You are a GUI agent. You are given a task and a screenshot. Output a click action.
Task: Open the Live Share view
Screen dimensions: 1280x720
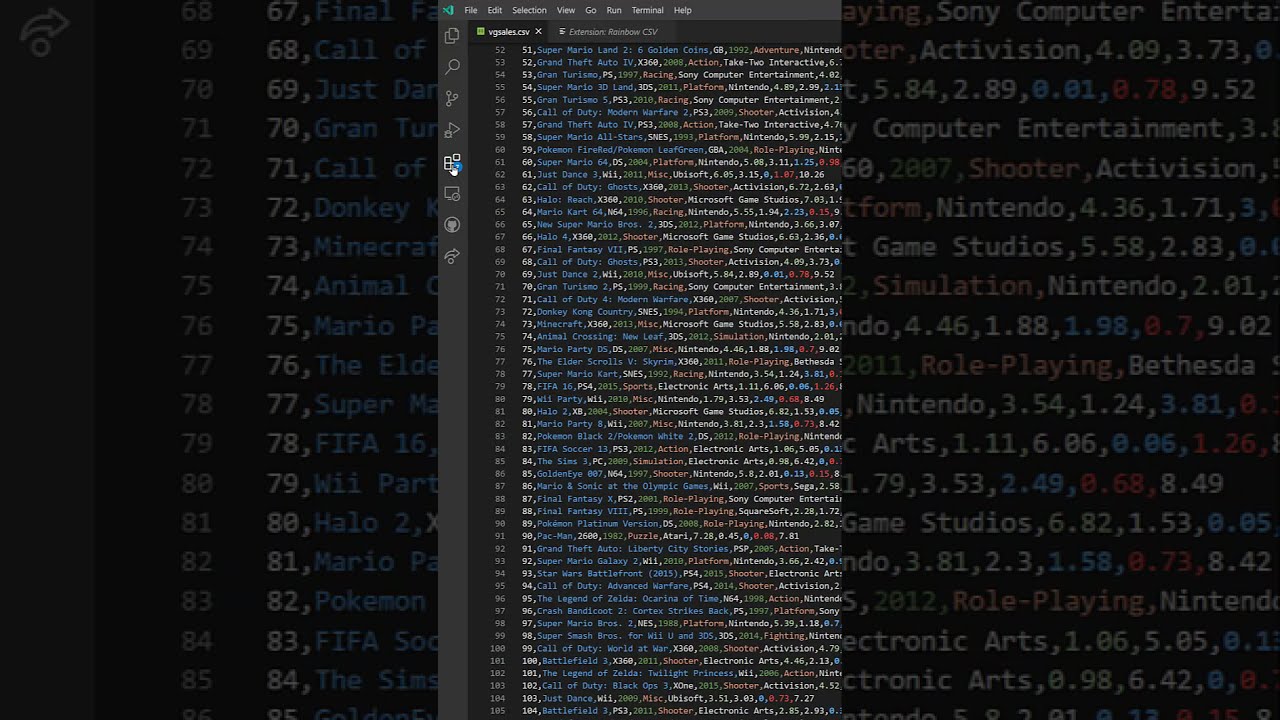pyautogui.click(x=452, y=256)
